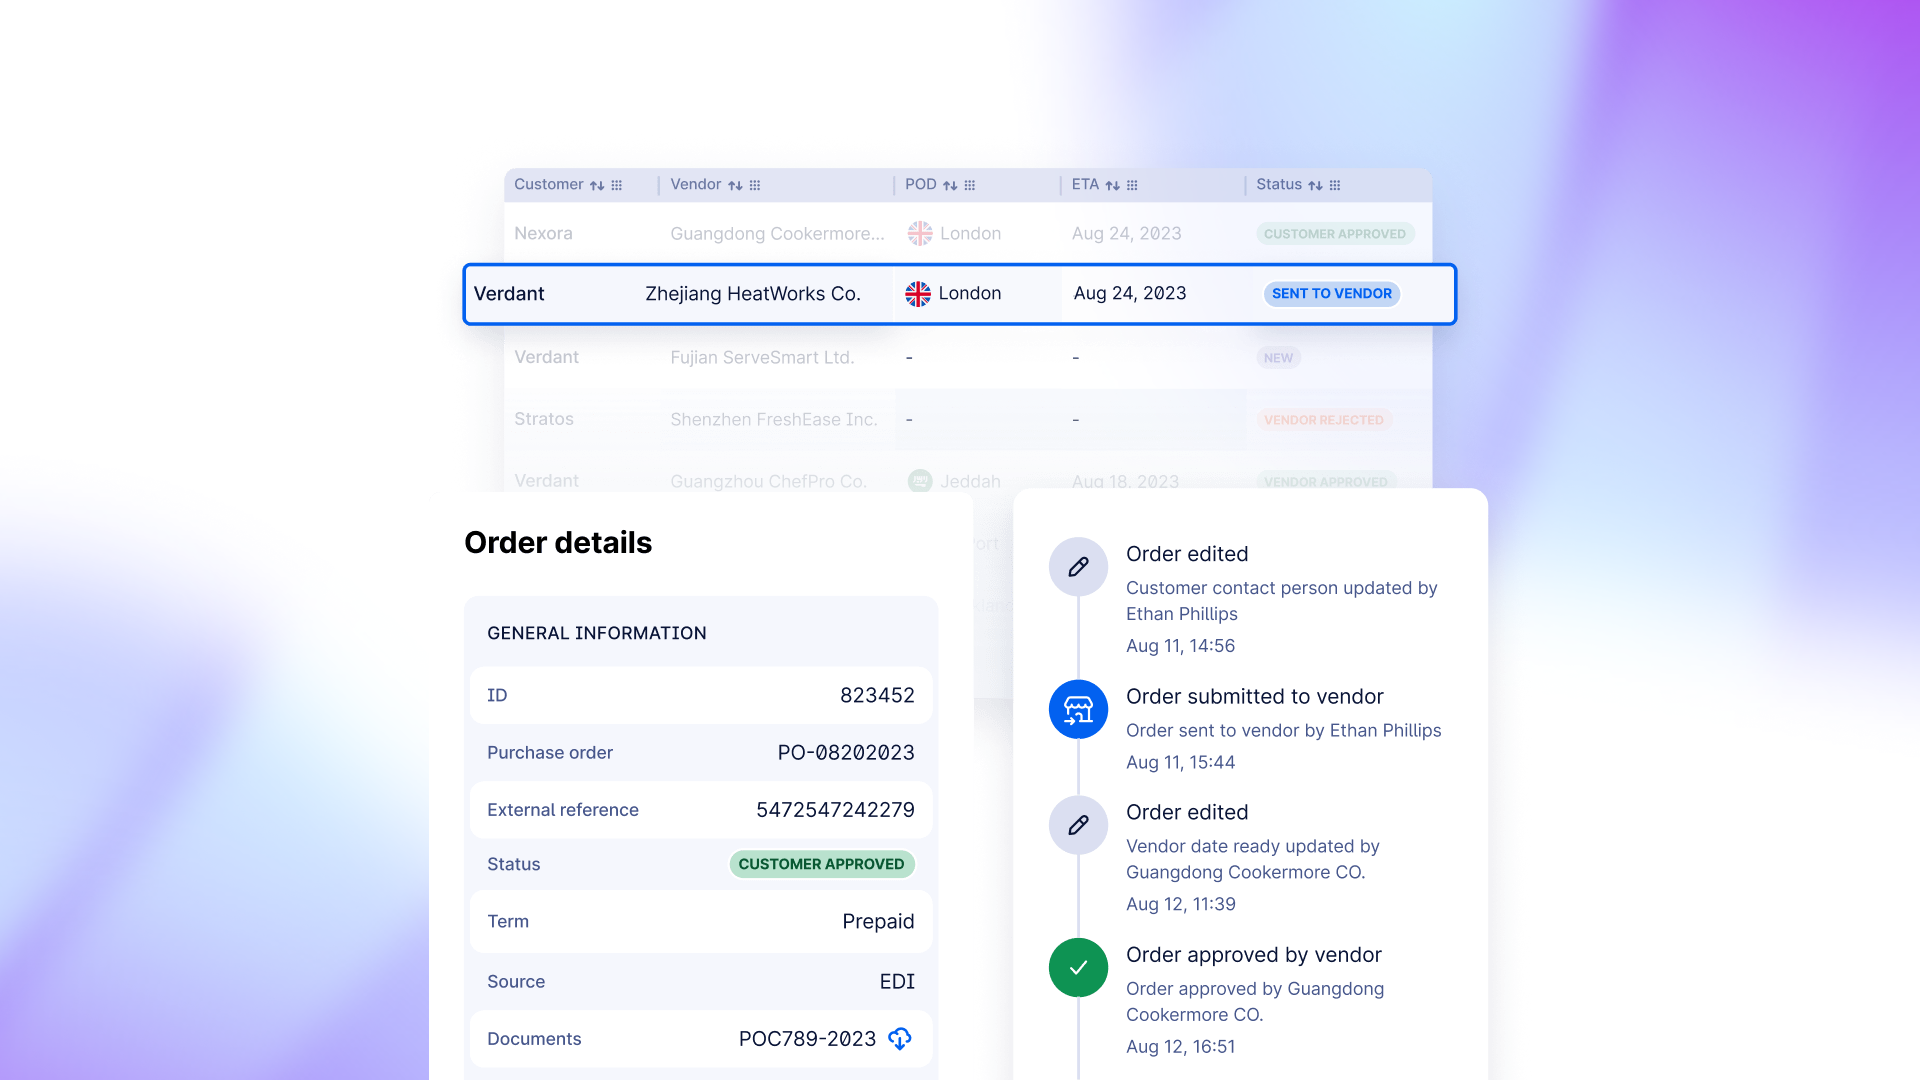
Task: Click the VENDOR REJECTED status badge
Action: tap(1323, 420)
